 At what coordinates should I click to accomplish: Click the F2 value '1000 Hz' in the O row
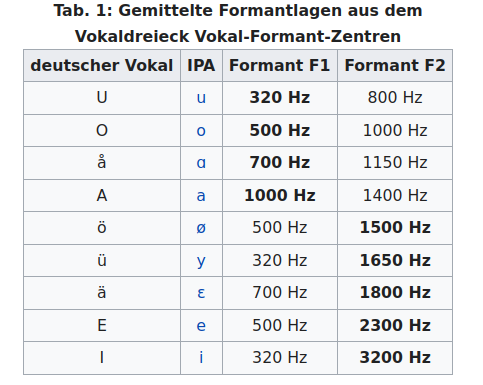click(395, 130)
